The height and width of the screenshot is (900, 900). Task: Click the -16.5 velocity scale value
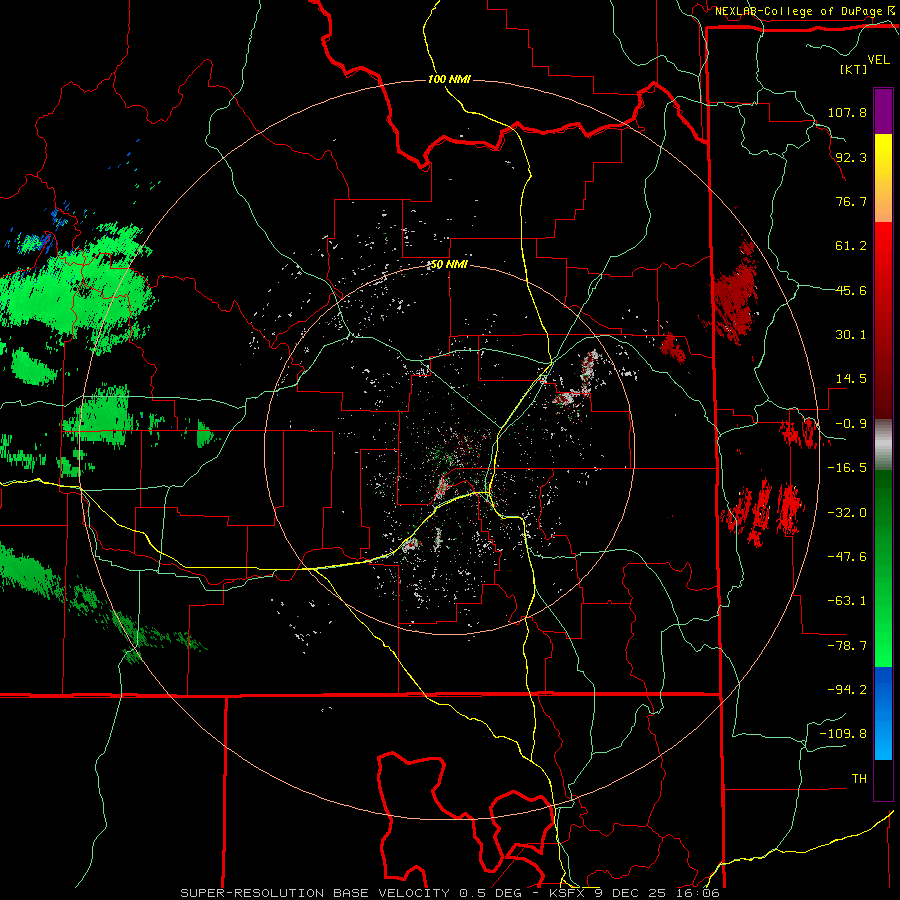[847, 468]
